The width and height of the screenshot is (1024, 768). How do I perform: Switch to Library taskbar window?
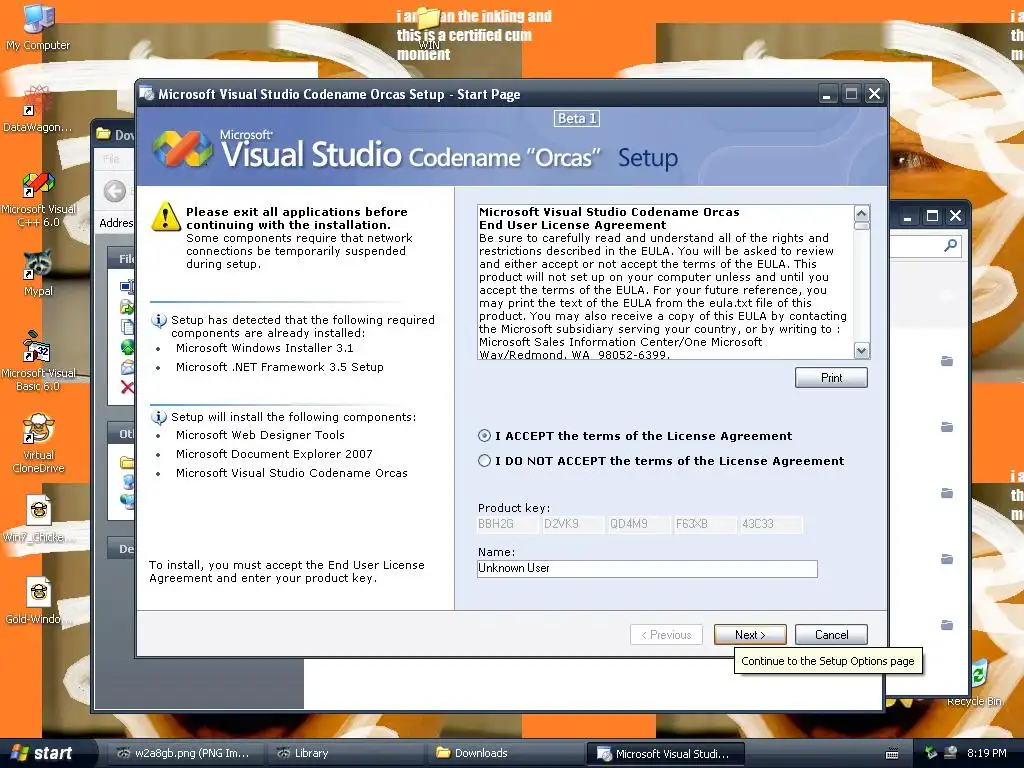click(346, 754)
